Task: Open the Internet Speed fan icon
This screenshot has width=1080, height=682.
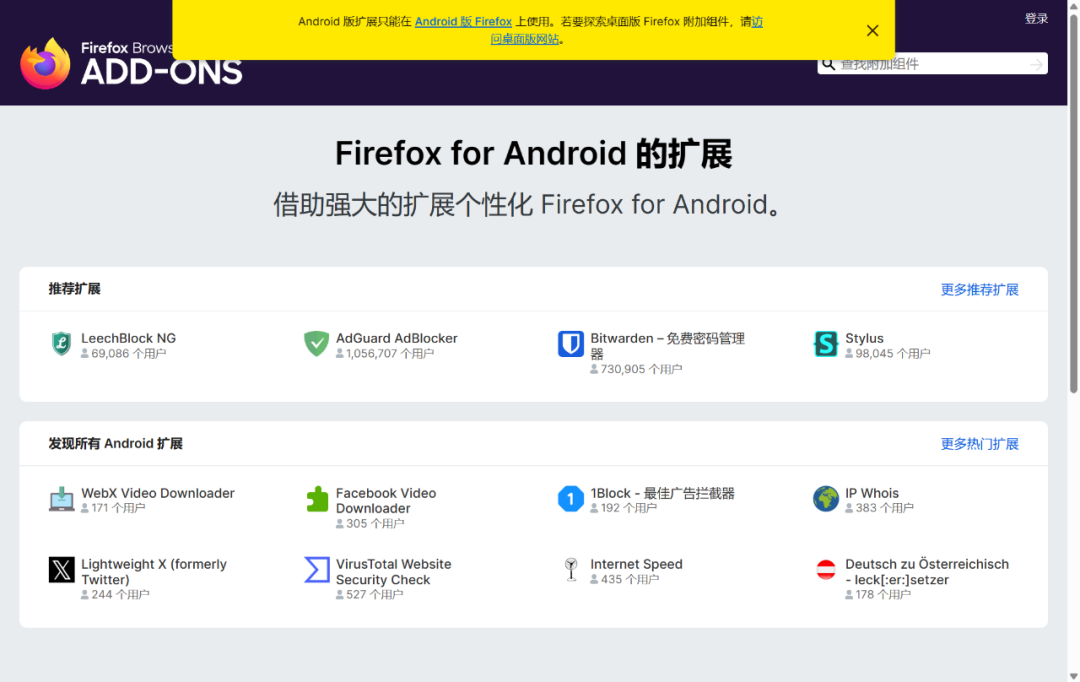Action: [x=571, y=570]
